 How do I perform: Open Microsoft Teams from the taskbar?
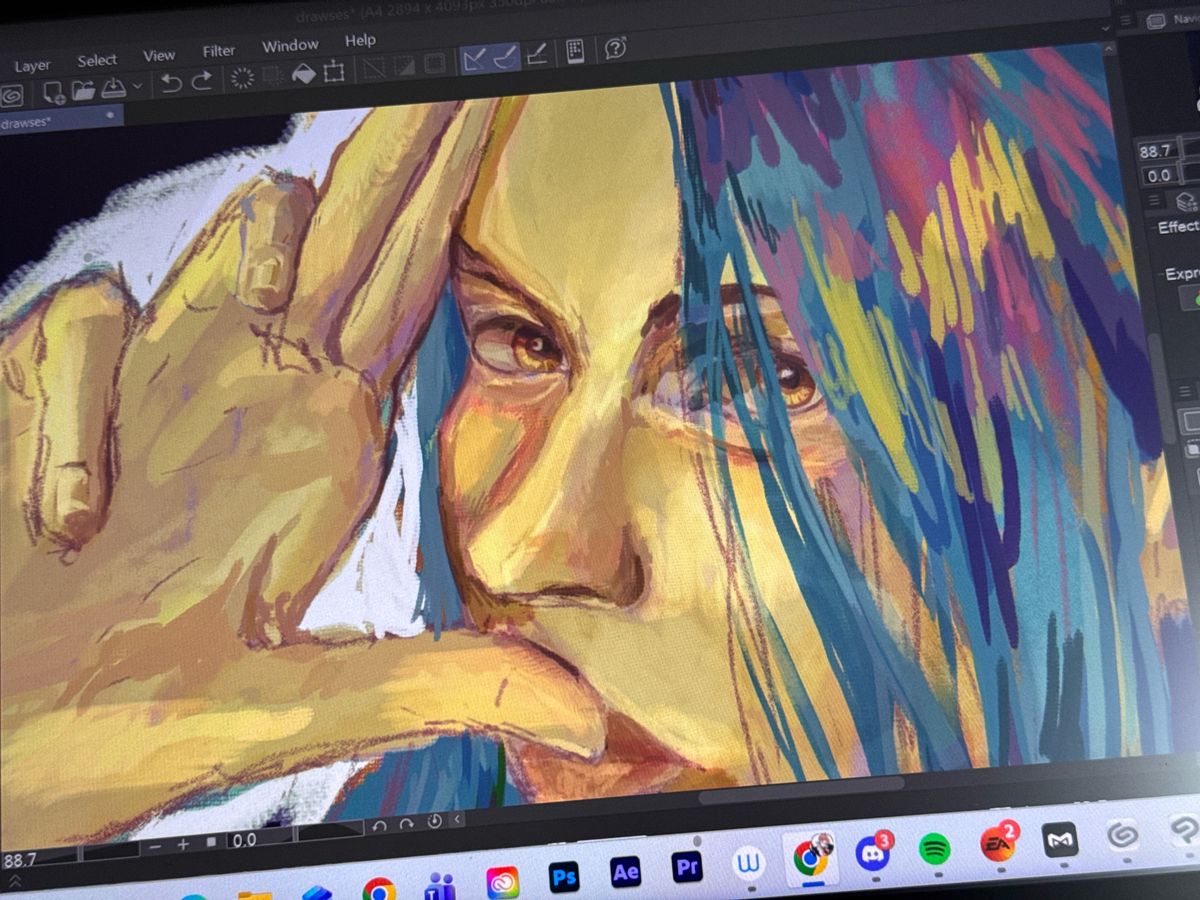tap(441, 887)
